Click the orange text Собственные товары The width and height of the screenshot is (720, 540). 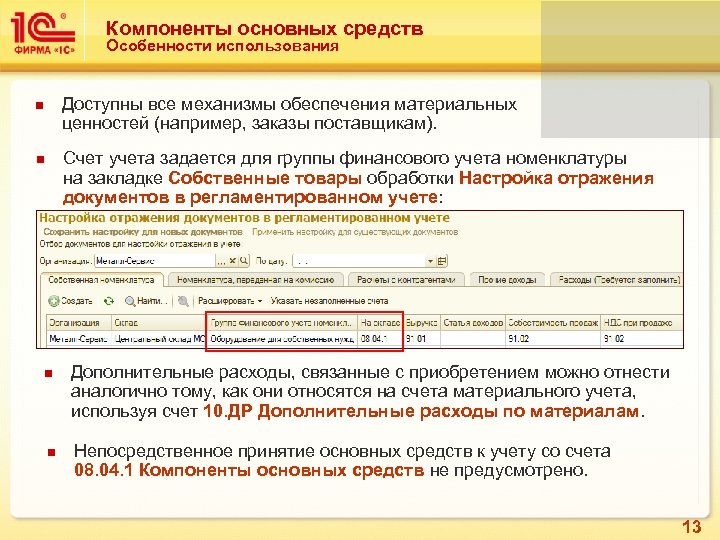(265, 178)
